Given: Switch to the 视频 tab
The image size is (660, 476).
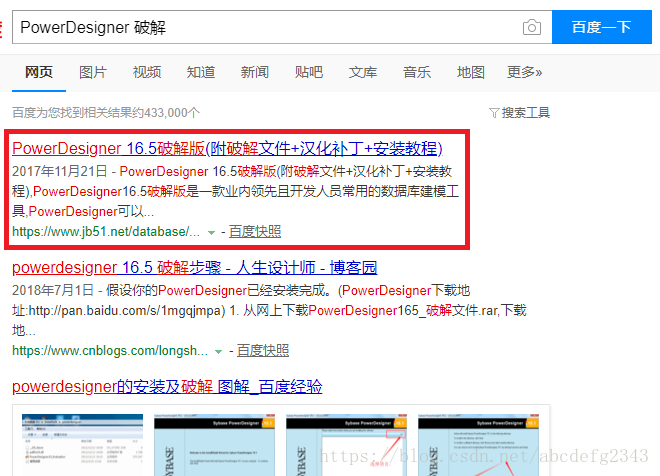Looking at the screenshot, I should 147,72.
